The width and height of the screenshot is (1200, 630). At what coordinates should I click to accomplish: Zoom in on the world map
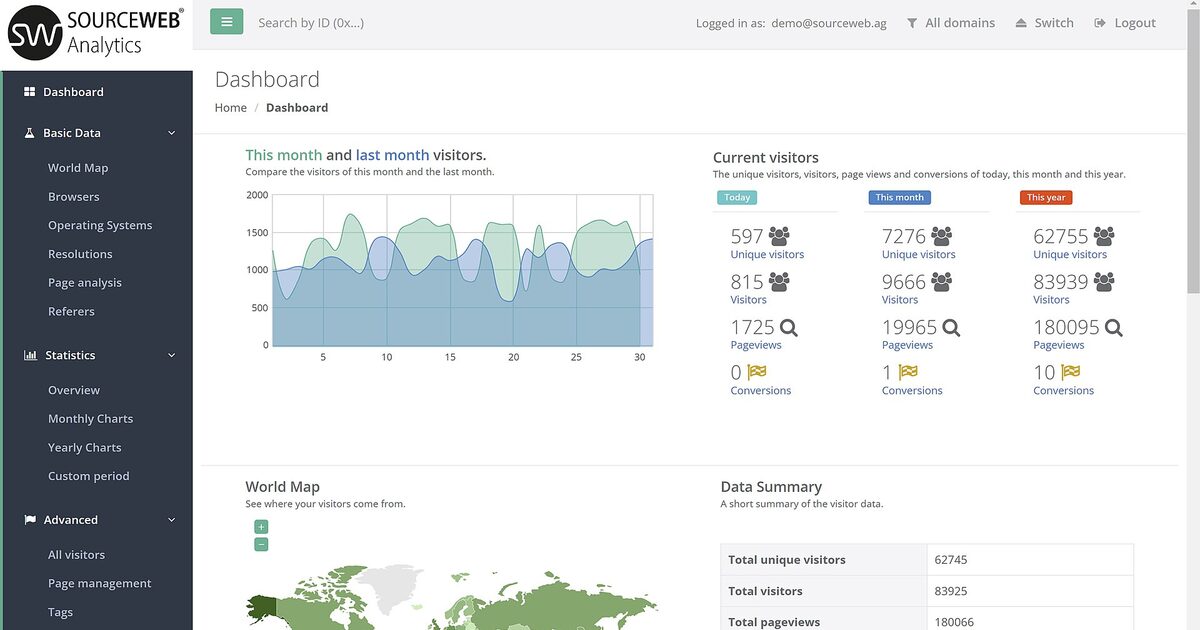(261, 527)
